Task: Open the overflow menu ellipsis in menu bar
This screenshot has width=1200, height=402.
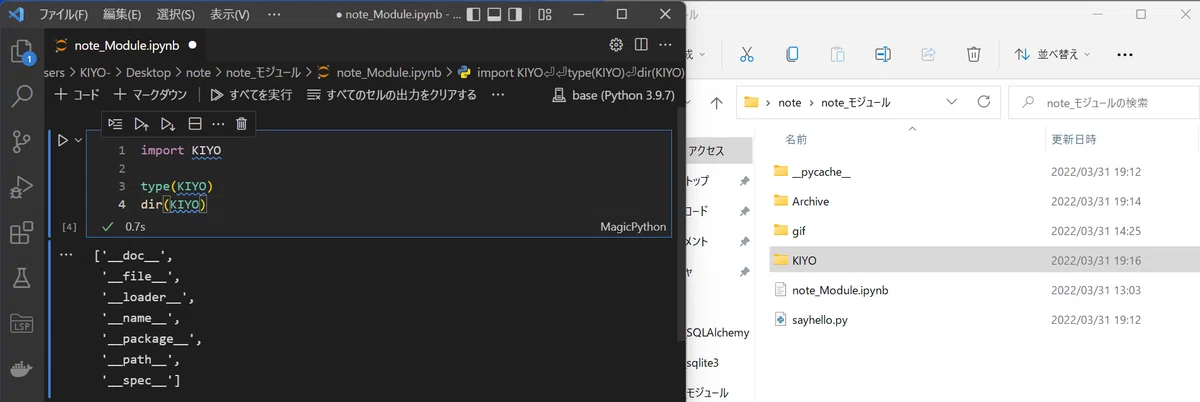Action: tap(276, 15)
